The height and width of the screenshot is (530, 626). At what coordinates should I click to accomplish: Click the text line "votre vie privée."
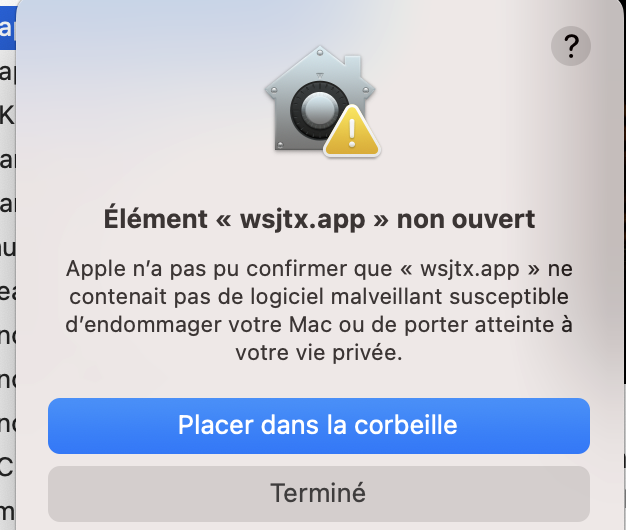click(x=319, y=353)
